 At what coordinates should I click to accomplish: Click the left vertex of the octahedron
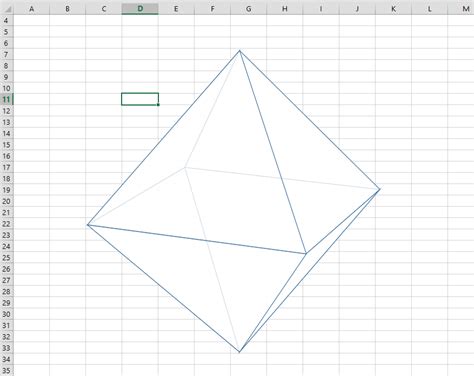pos(88,225)
